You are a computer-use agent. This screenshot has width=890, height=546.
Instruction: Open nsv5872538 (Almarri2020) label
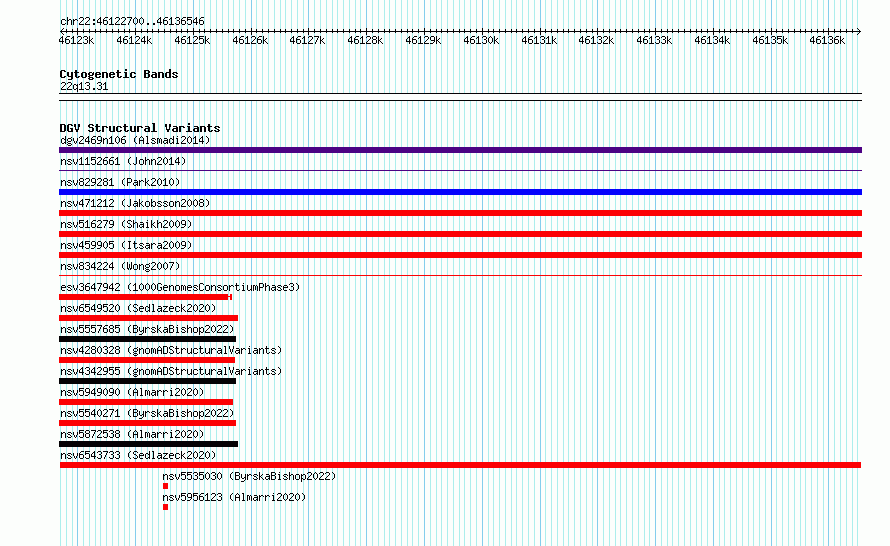coord(132,434)
